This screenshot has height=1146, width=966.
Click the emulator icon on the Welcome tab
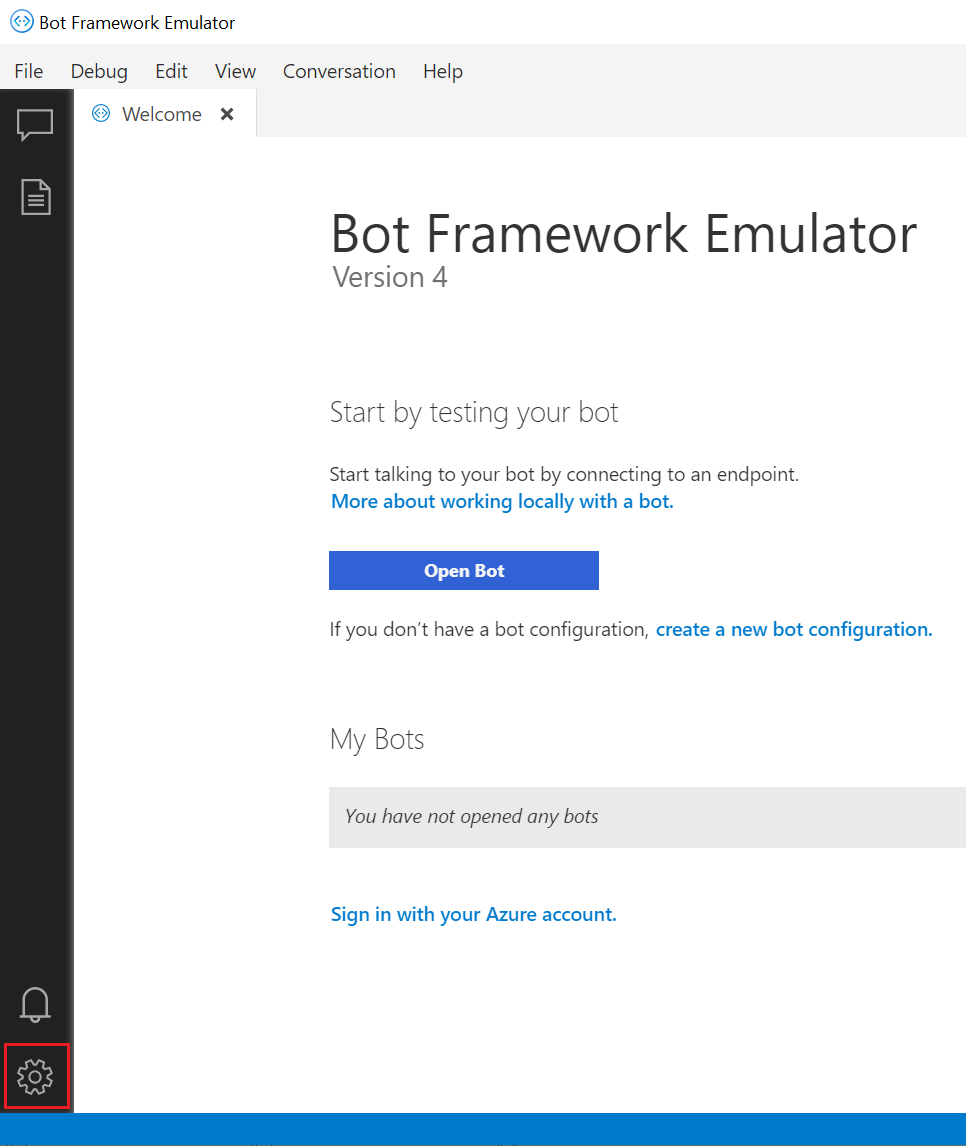coord(100,113)
